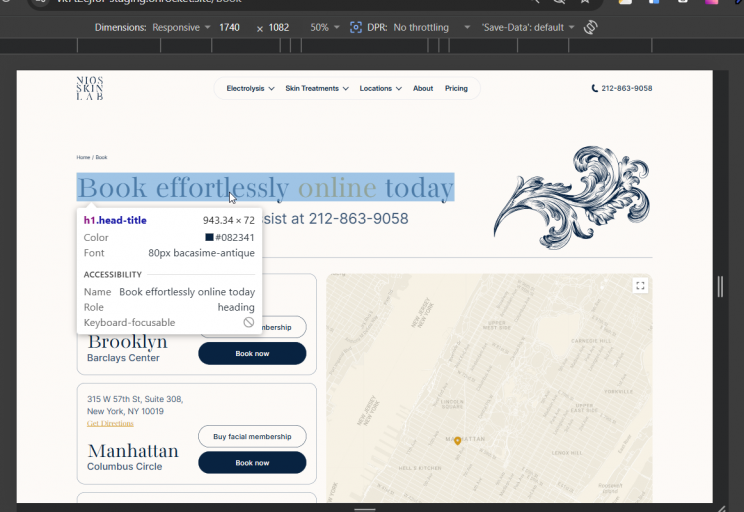Viewport: 744px width, 512px height.
Task: Click the 1082 viewport height field
Action: coord(279,28)
